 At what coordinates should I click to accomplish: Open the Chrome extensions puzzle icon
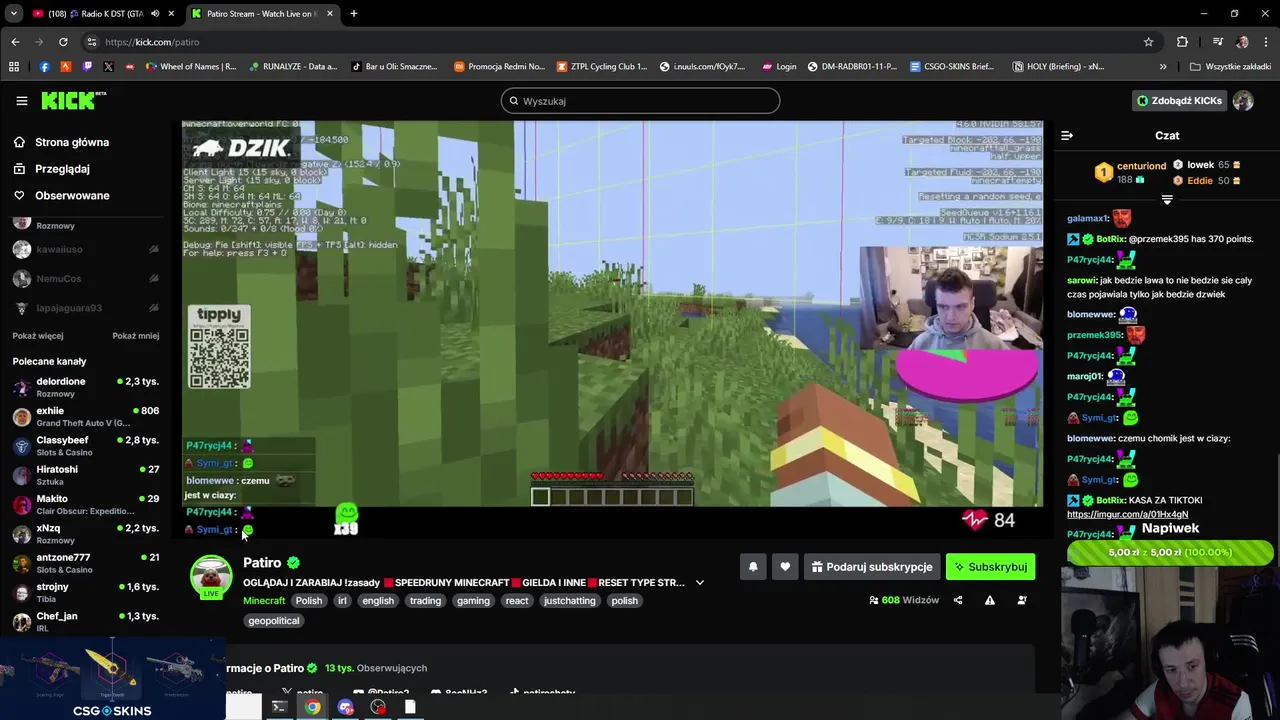click(1183, 42)
